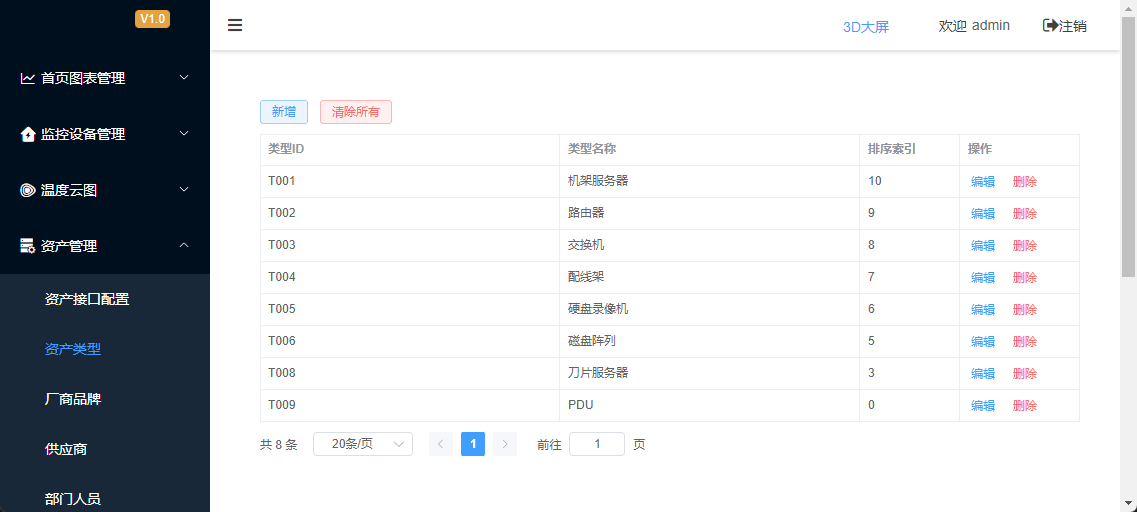Go to next page arrow

coord(505,444)
